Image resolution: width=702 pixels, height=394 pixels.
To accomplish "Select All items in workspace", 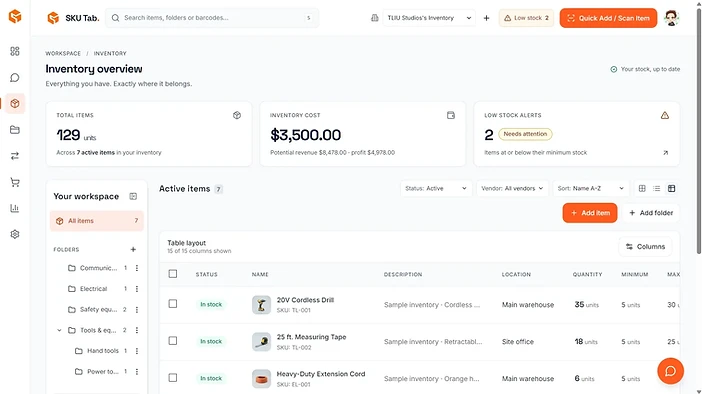I will [x=97, y=221].
